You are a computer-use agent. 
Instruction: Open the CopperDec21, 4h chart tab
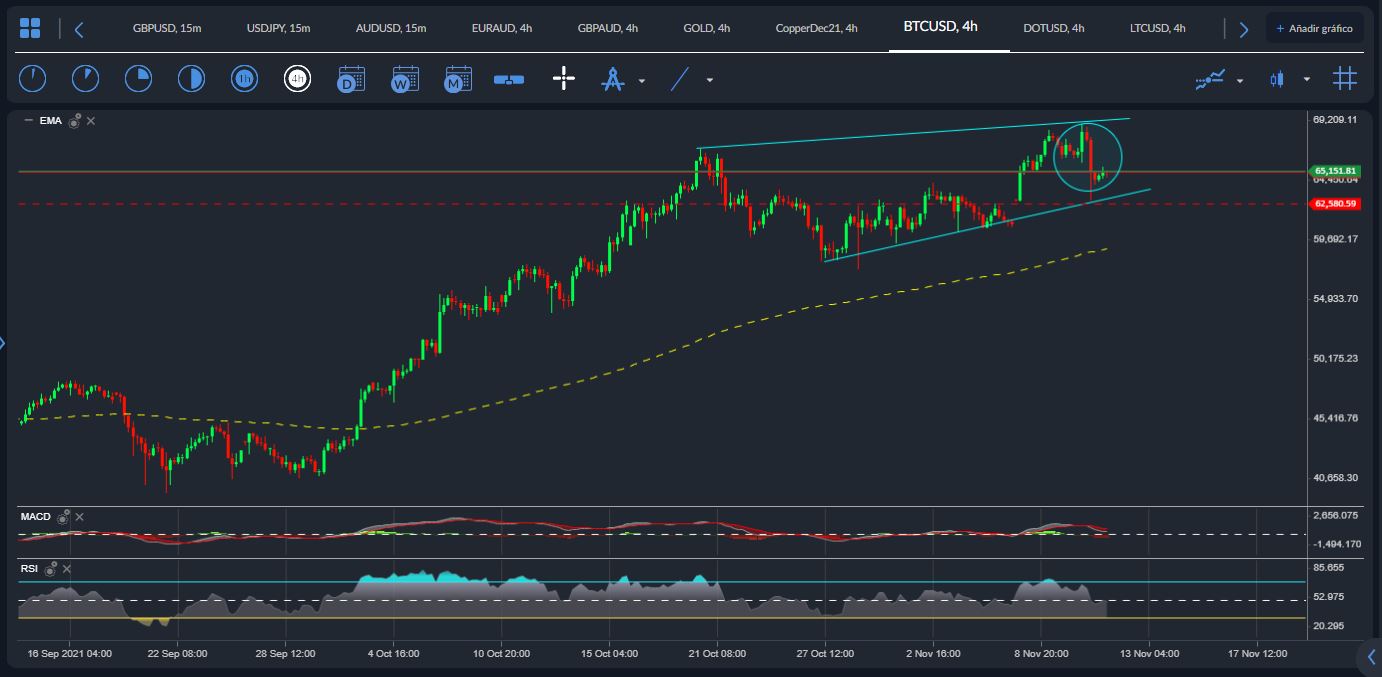point(817,28)
